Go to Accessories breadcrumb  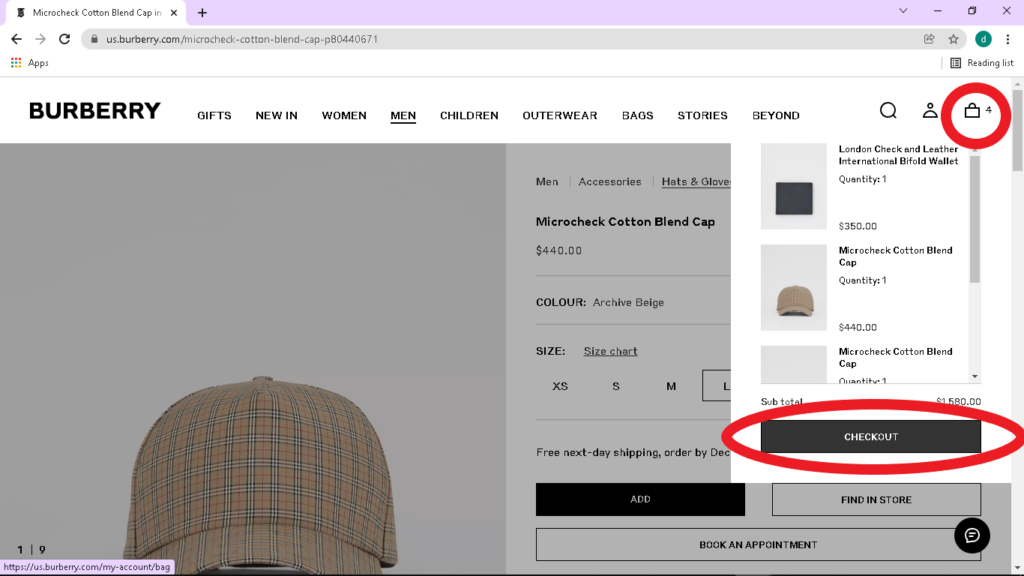610,182
